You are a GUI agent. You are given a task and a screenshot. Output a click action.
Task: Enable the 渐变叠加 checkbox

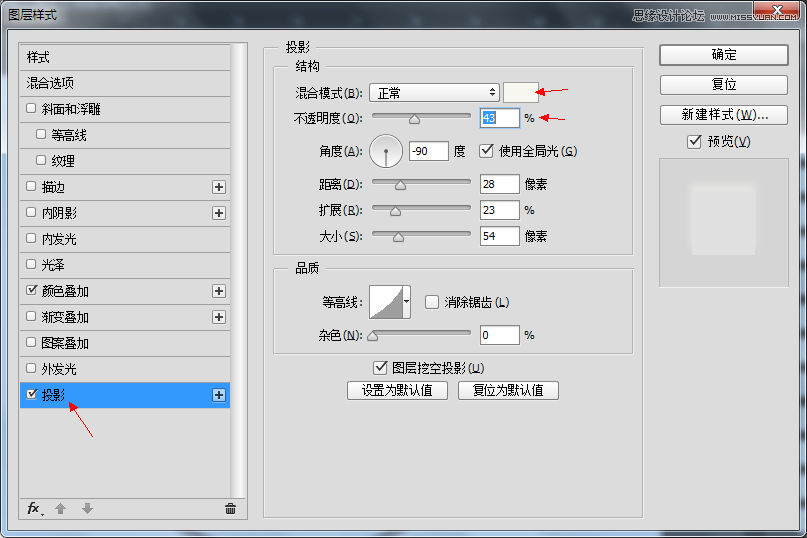tap(31, 316)
